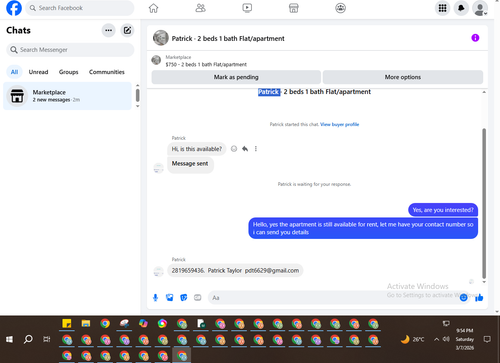The width and height of the screenshot is (500, 363).
Task: Click the conversation scrollbar thumb
Action: click(484, 203)
